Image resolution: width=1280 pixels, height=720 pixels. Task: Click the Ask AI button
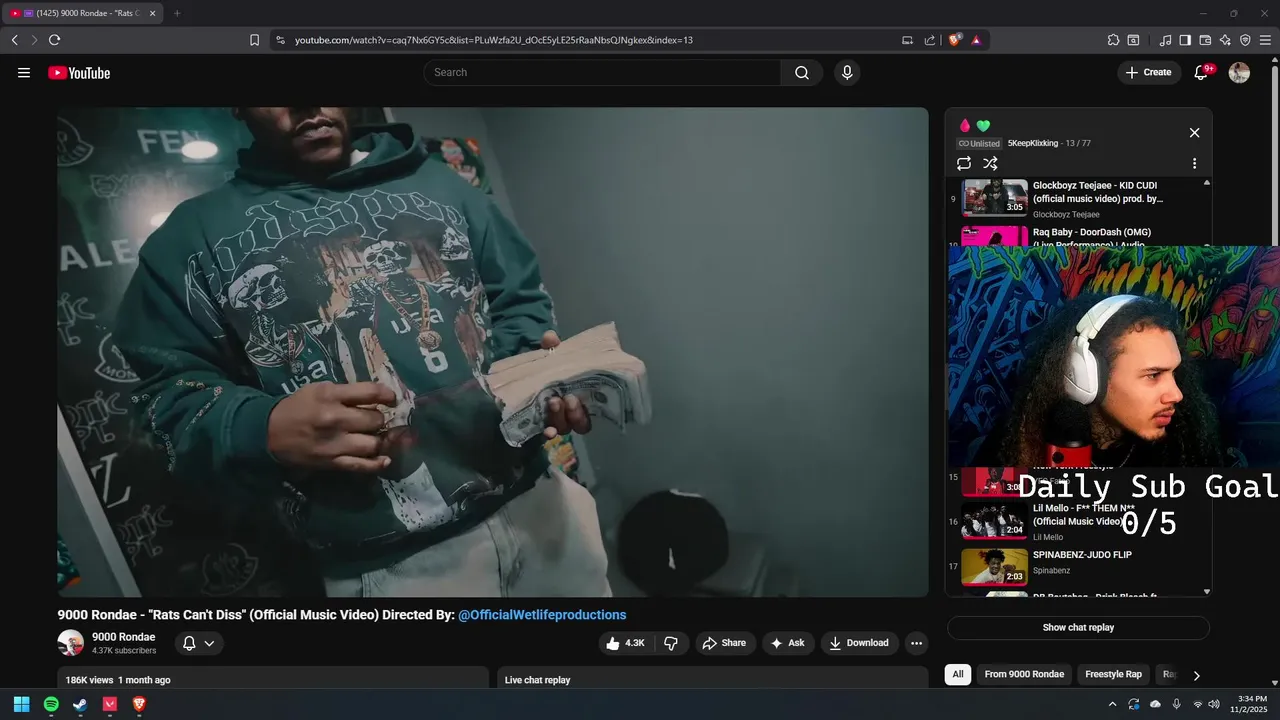[x=787, y=643]
